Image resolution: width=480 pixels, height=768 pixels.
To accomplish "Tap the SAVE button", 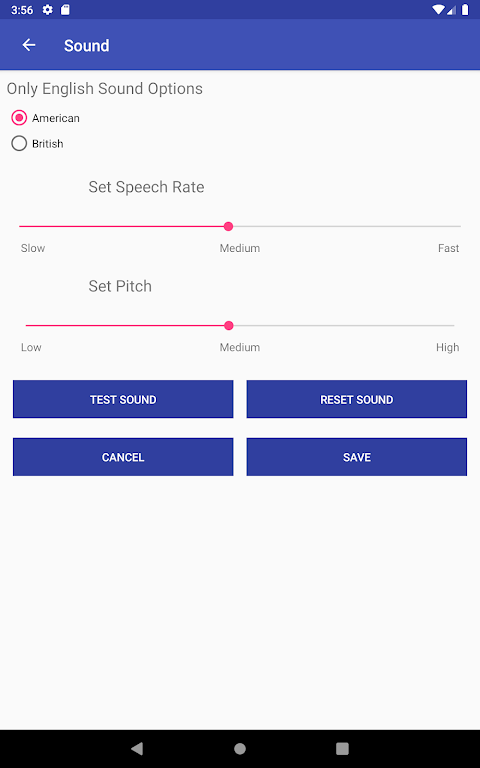I will 357,457.
